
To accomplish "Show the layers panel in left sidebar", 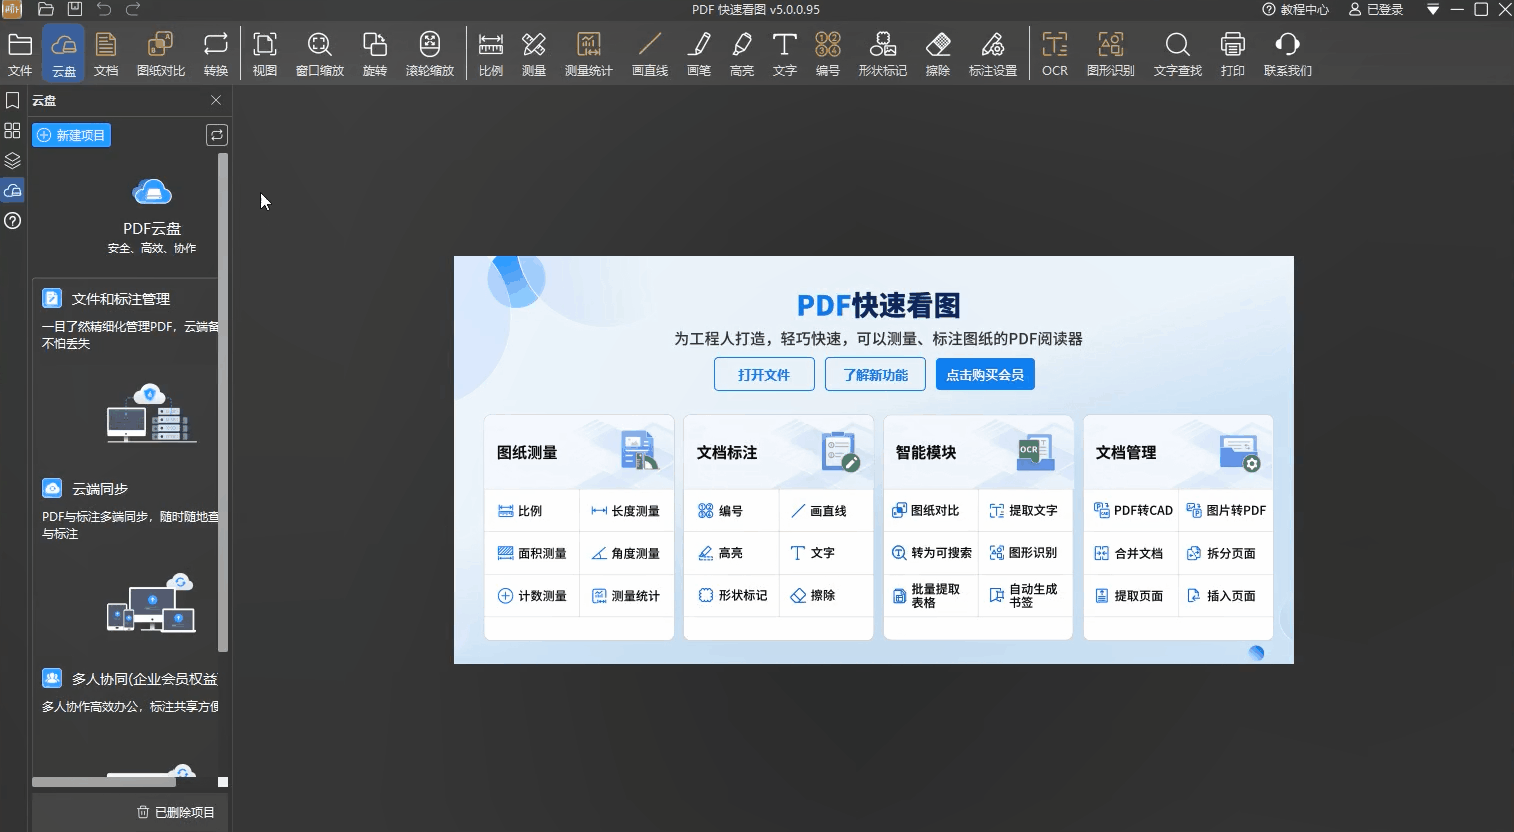I will 13,161.
